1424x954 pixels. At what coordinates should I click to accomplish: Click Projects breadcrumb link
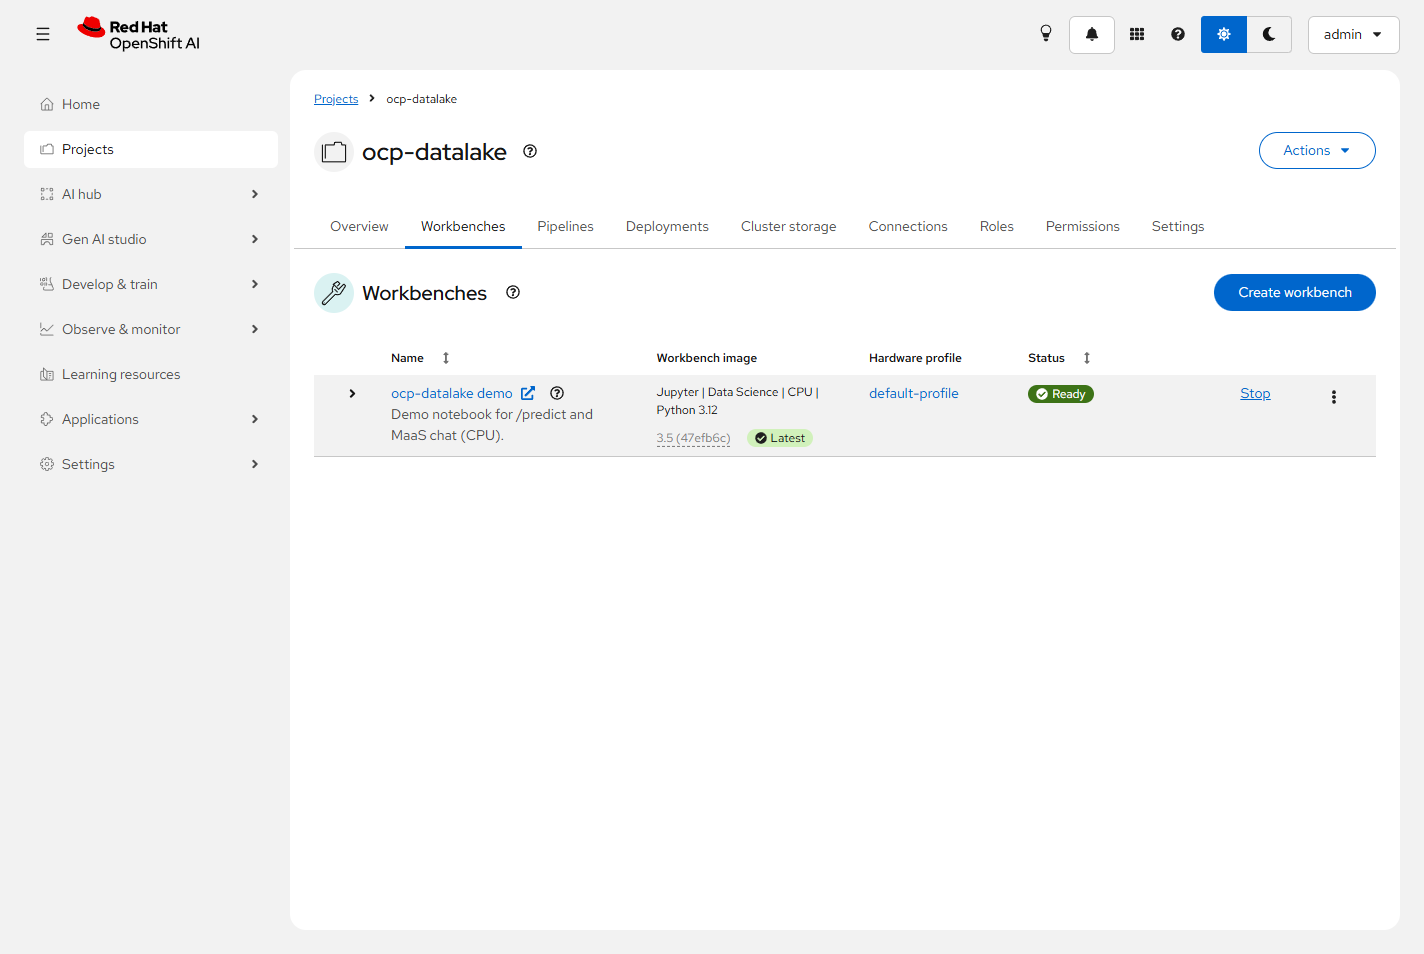coord(336,99)
